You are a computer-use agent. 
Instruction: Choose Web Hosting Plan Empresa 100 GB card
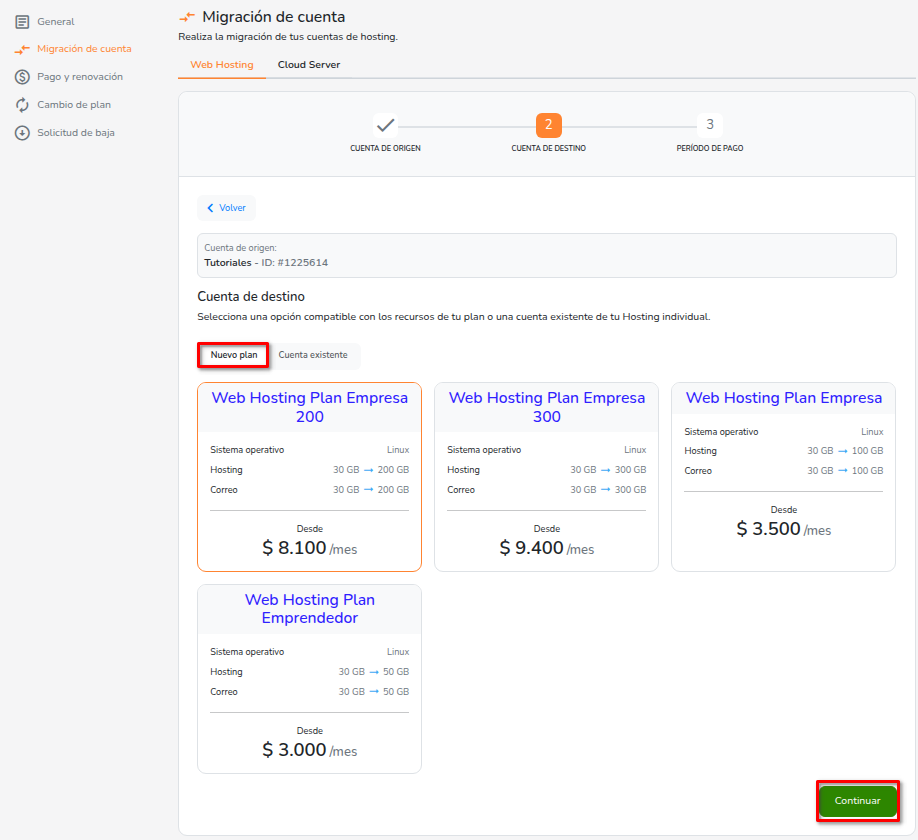click(x=783, y=477)
